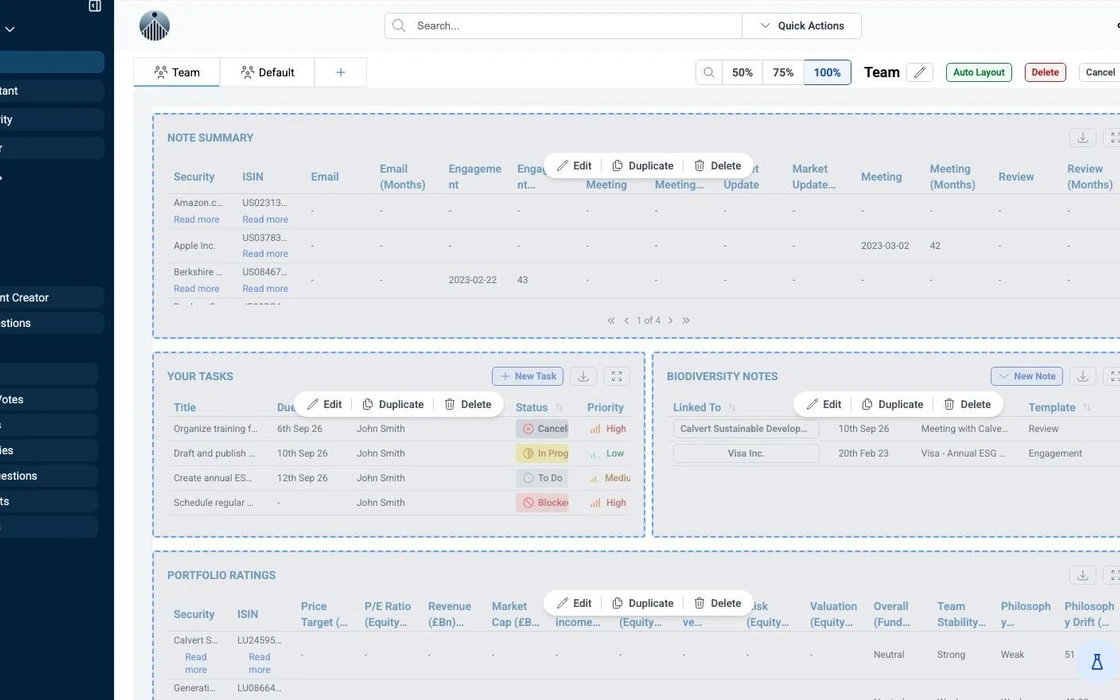Expand Your Tasks widget to fullscreen
1120x700 pixels.
[x=616, y=376]
